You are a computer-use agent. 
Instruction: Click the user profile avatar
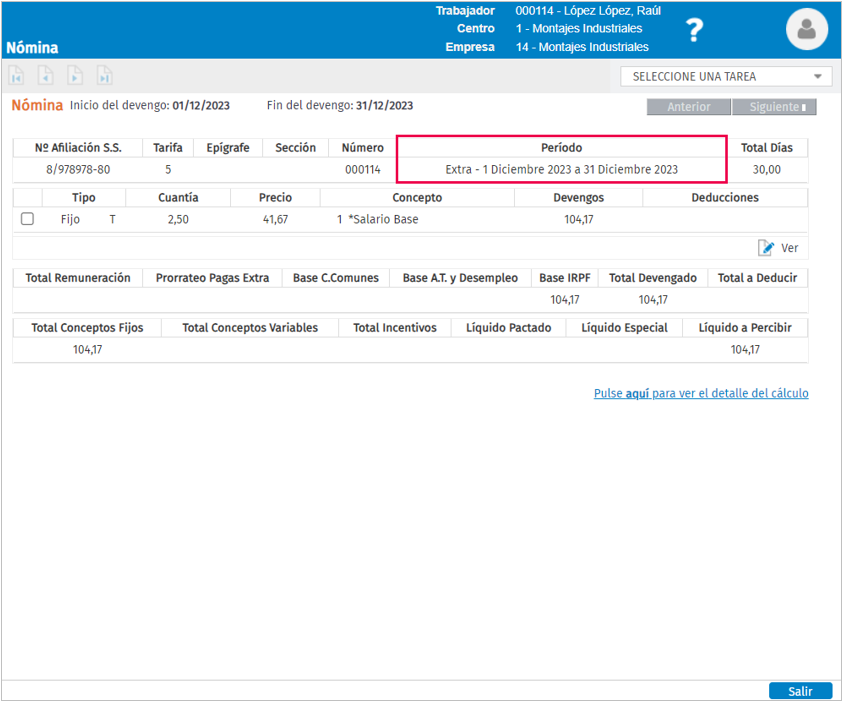[x=806, y=30]
